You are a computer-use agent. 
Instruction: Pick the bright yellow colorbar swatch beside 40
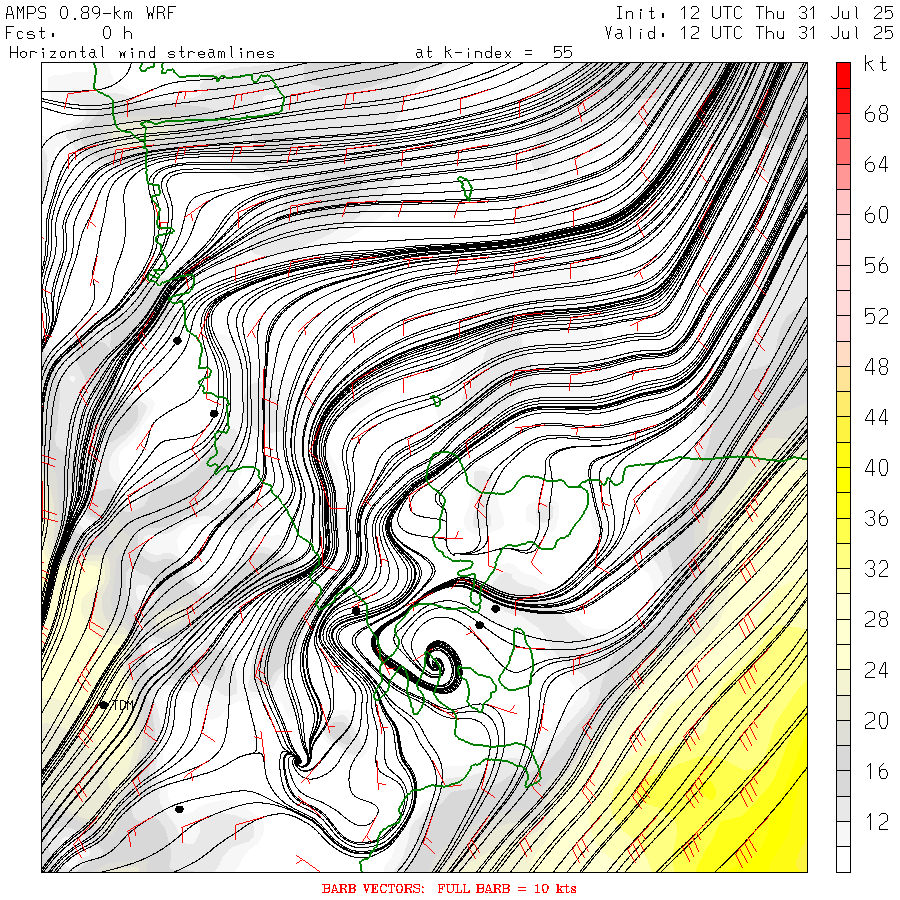[843, 480]
